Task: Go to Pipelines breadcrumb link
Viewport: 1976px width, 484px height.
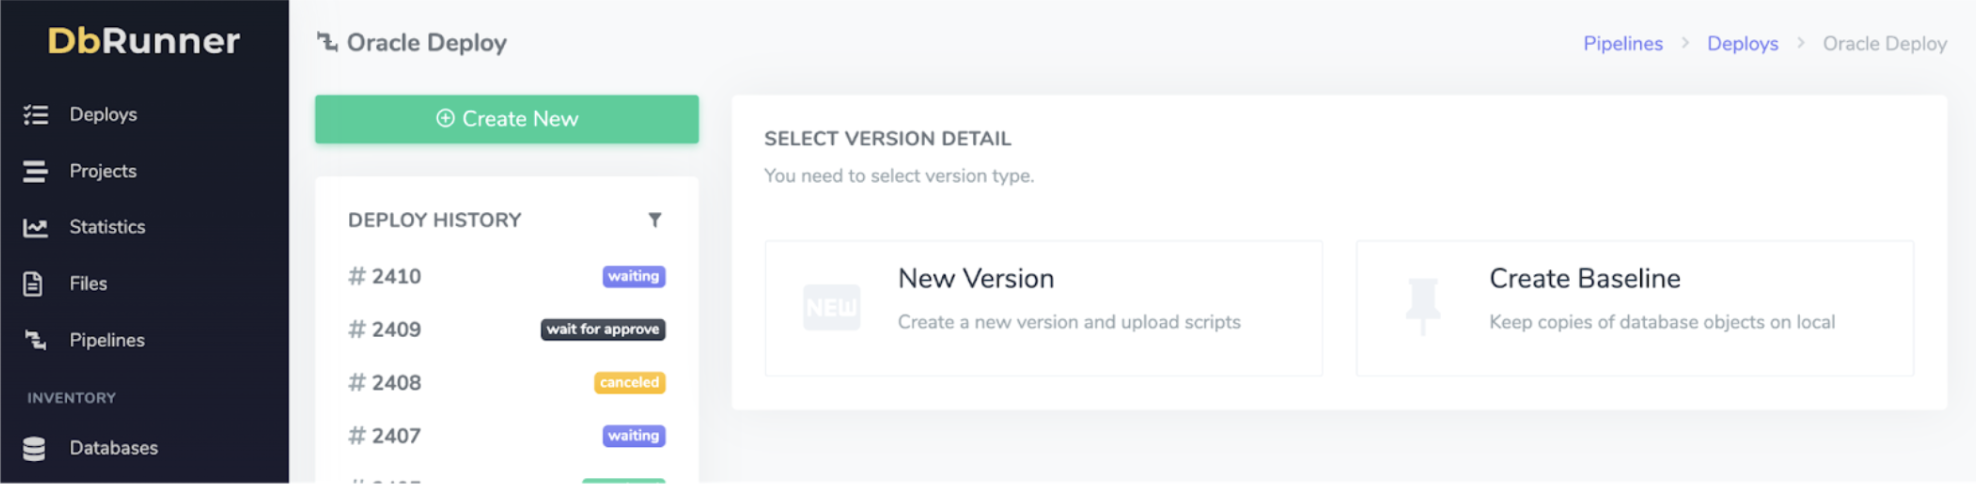Action: click(x=1622, y=44)
